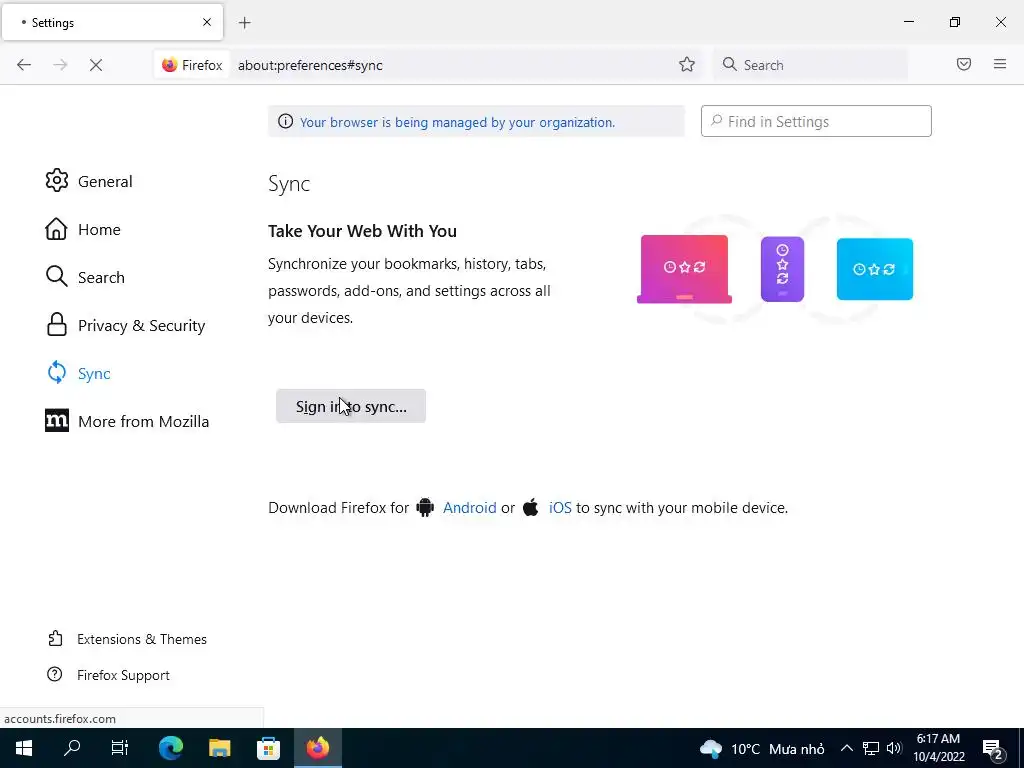This screenshot has height=768, width=1024.
Task: Click the Sign in to sync button
Action: pos(351,406)
